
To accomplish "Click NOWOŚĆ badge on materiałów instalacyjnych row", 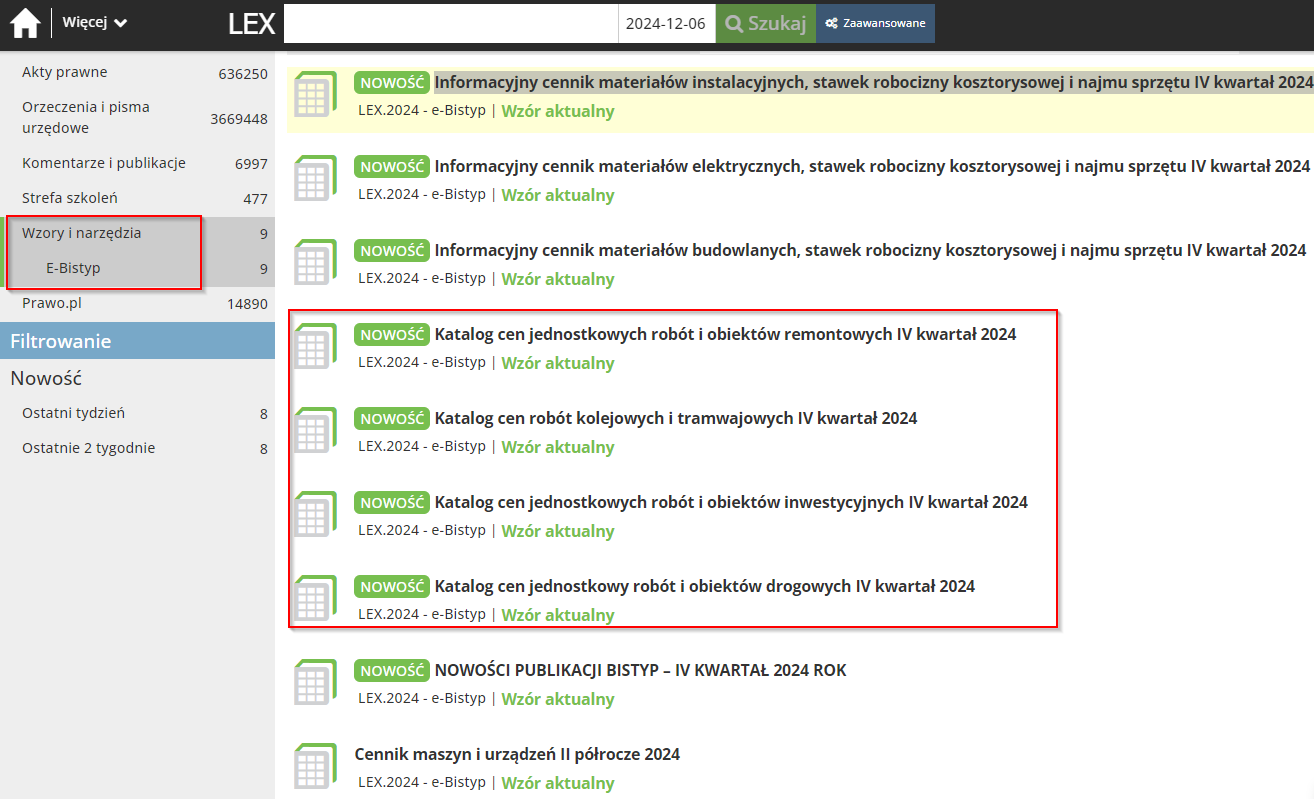I will click(392, 82).
